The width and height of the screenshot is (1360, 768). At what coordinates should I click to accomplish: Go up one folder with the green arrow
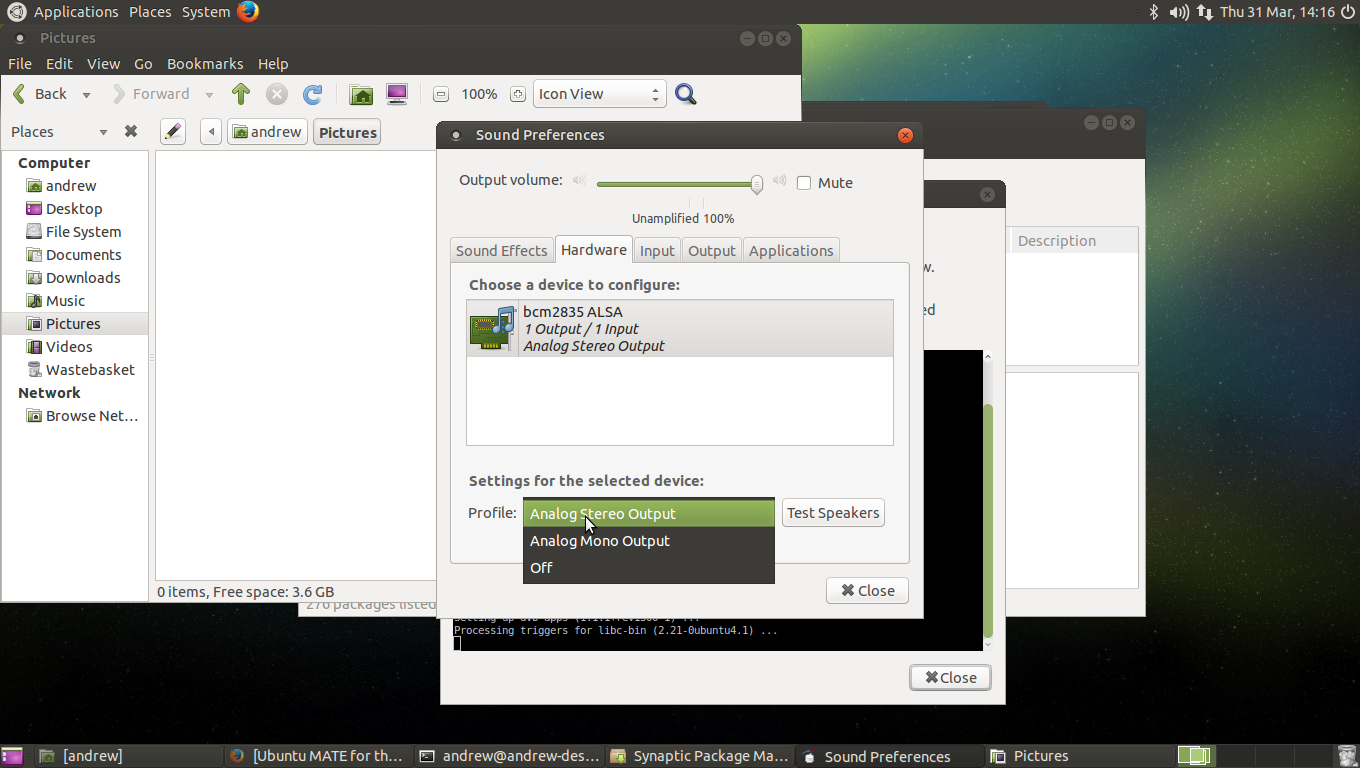[x=240, y=94]
